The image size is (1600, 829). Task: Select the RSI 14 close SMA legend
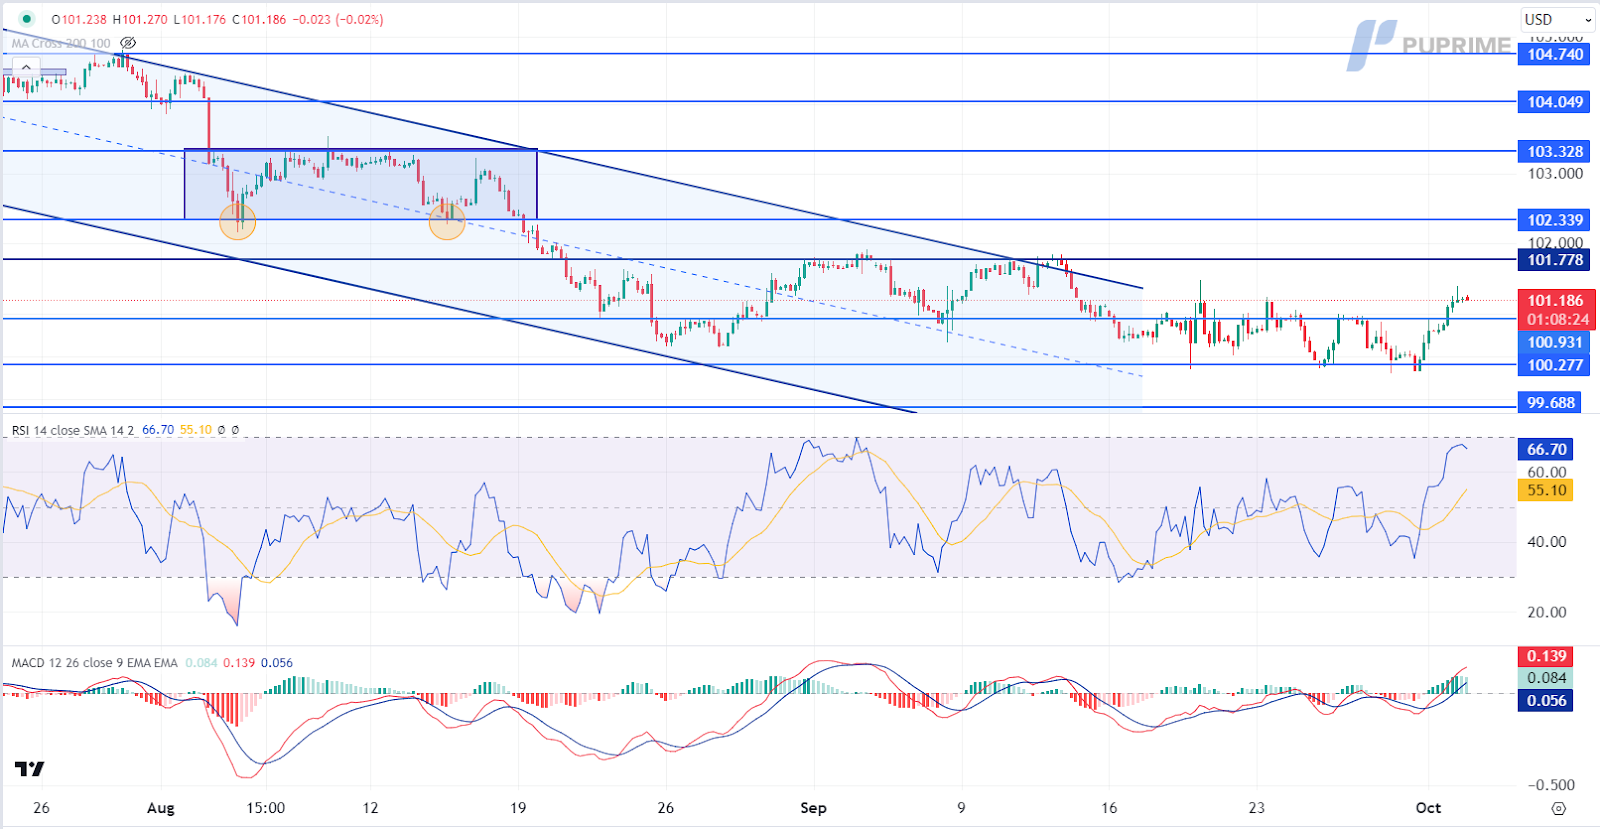coord(72,430)
